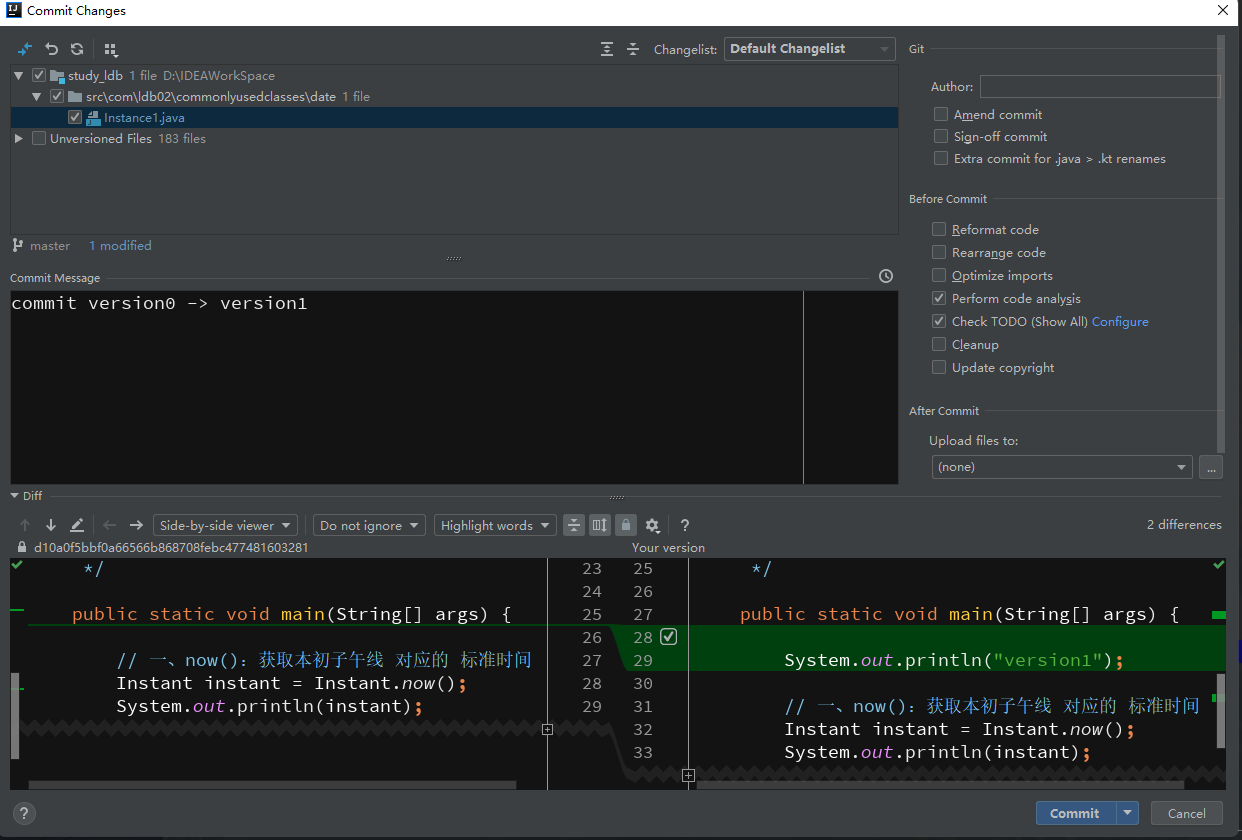Expand the Unversioned Files node
Viewport: 1242px width, 840px height.
coord(18,138)
